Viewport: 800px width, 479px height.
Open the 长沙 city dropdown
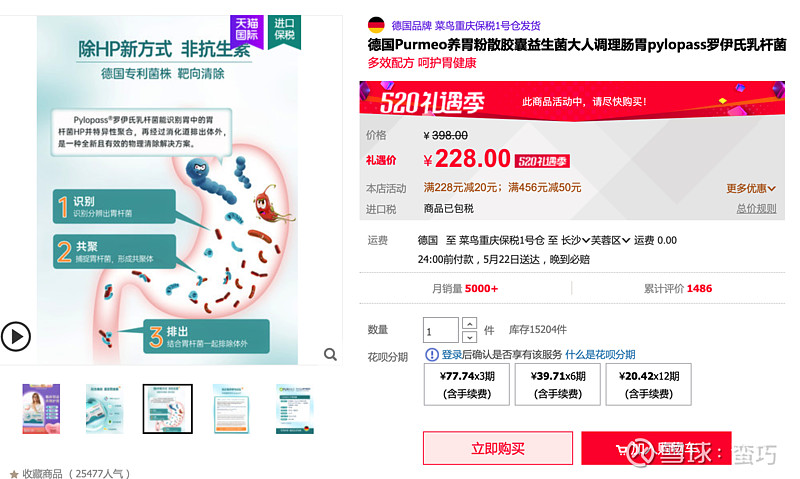tap(576, 240)
